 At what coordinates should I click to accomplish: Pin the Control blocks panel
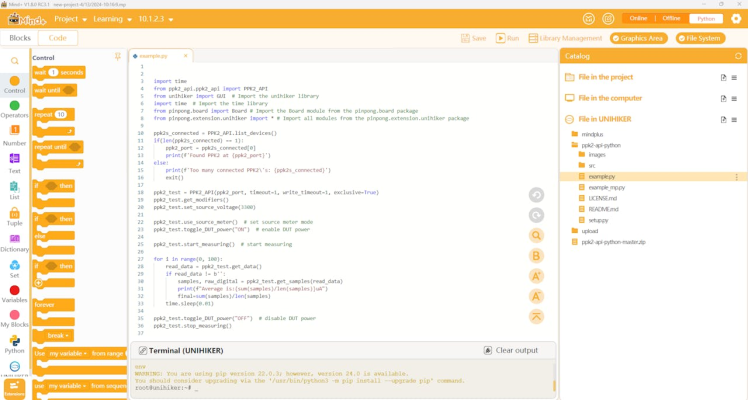pos(118,57)
